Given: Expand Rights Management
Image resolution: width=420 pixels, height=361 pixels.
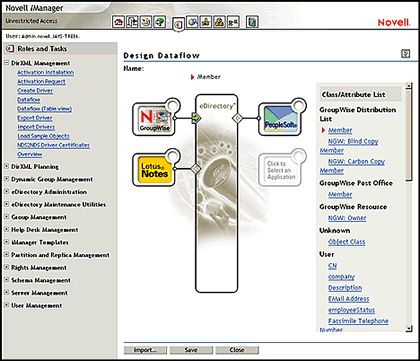Looking at the screenshot, I should pyautogui.click(x=6, y=267).
